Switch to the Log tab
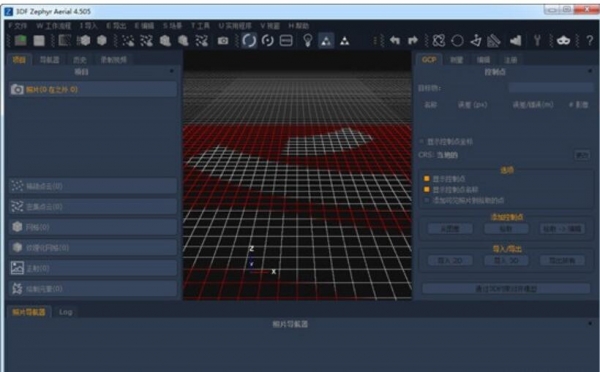600x372 pixels. pos(65,312)
